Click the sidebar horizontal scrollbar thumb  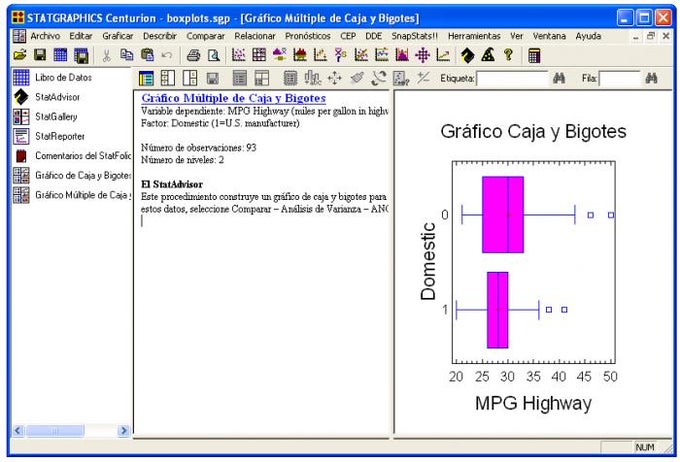pos(55,431)
